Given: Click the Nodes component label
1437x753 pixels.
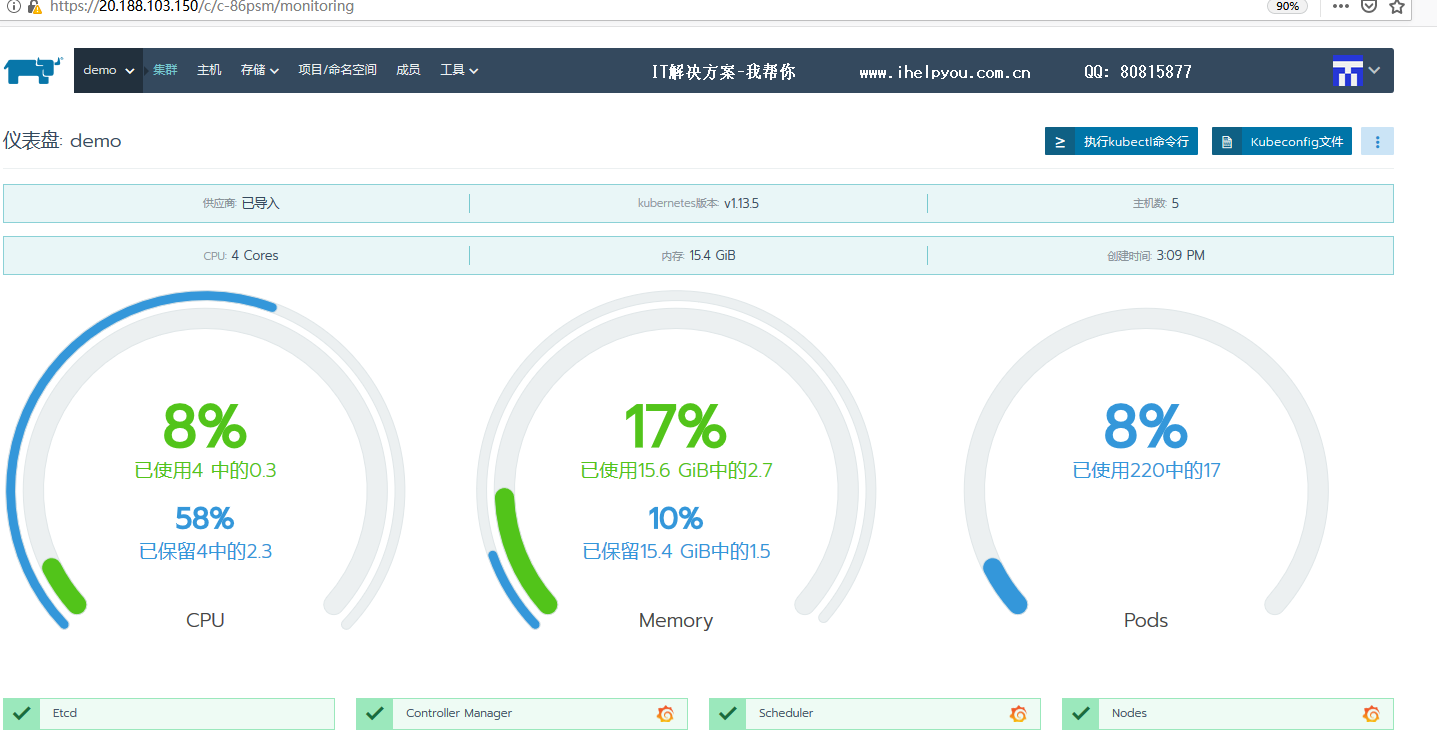Looking at the screenshot, I should click(1129, 714).
